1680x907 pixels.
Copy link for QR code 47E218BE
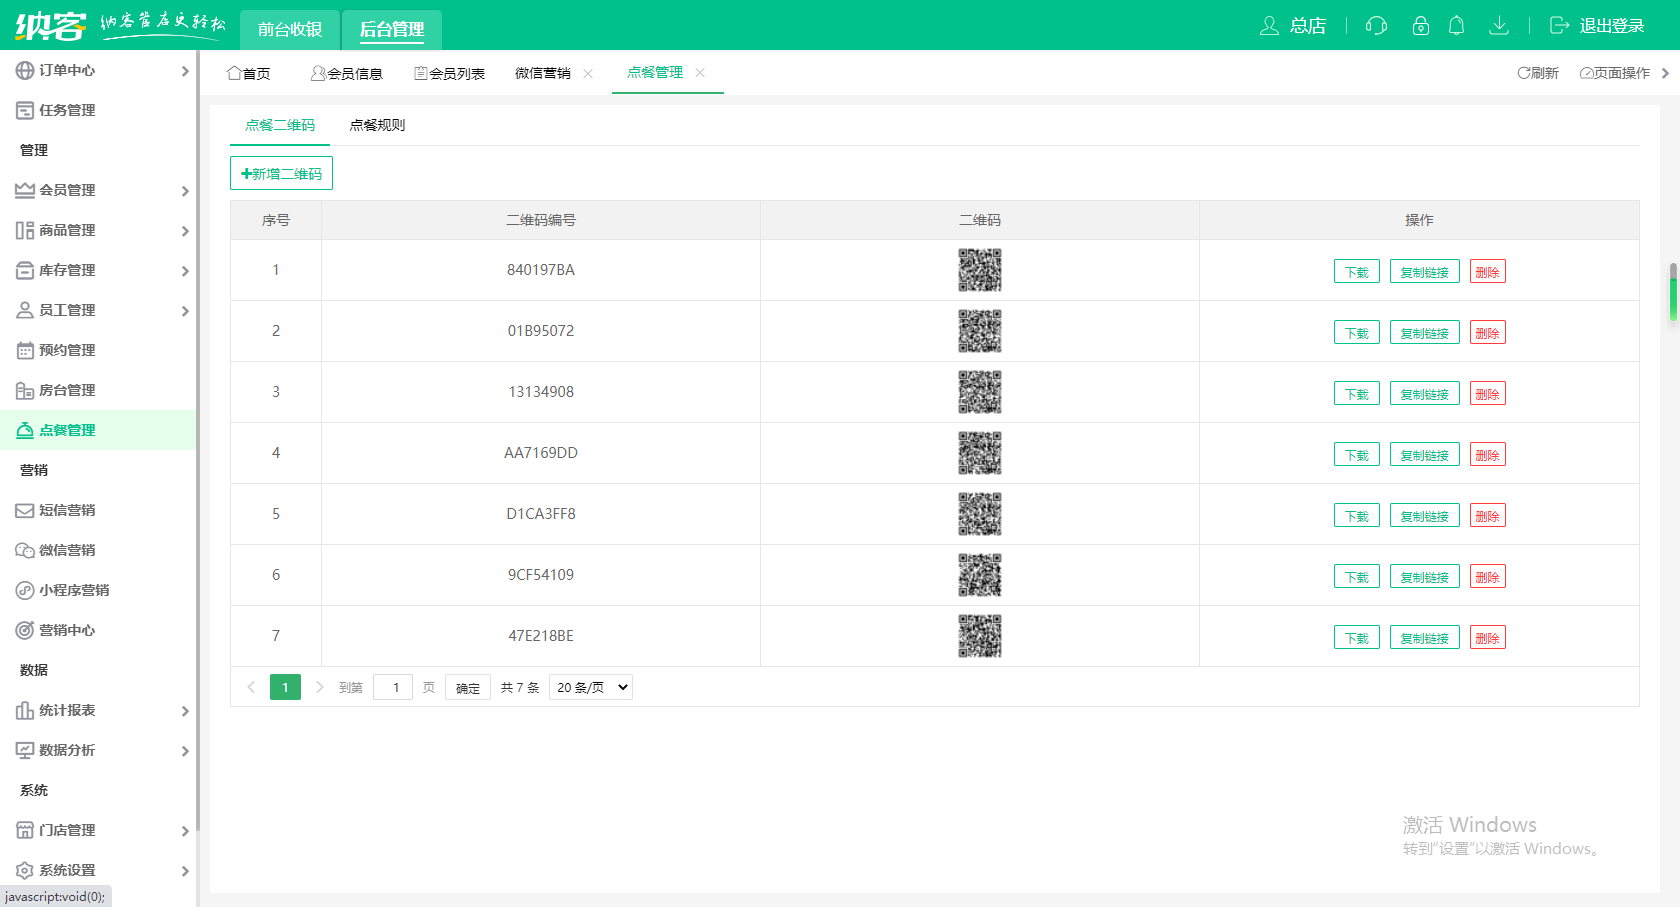[1425, 638]
